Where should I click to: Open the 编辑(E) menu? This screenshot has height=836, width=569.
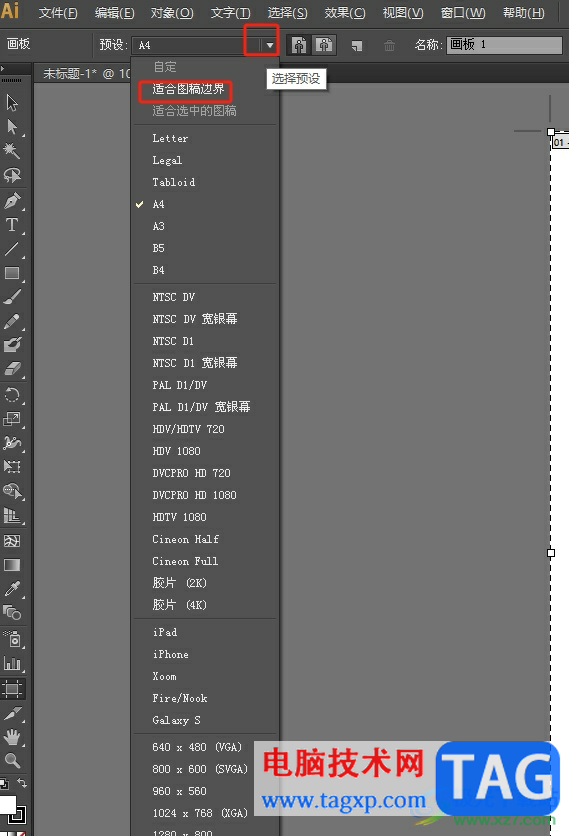pos(114,12)
